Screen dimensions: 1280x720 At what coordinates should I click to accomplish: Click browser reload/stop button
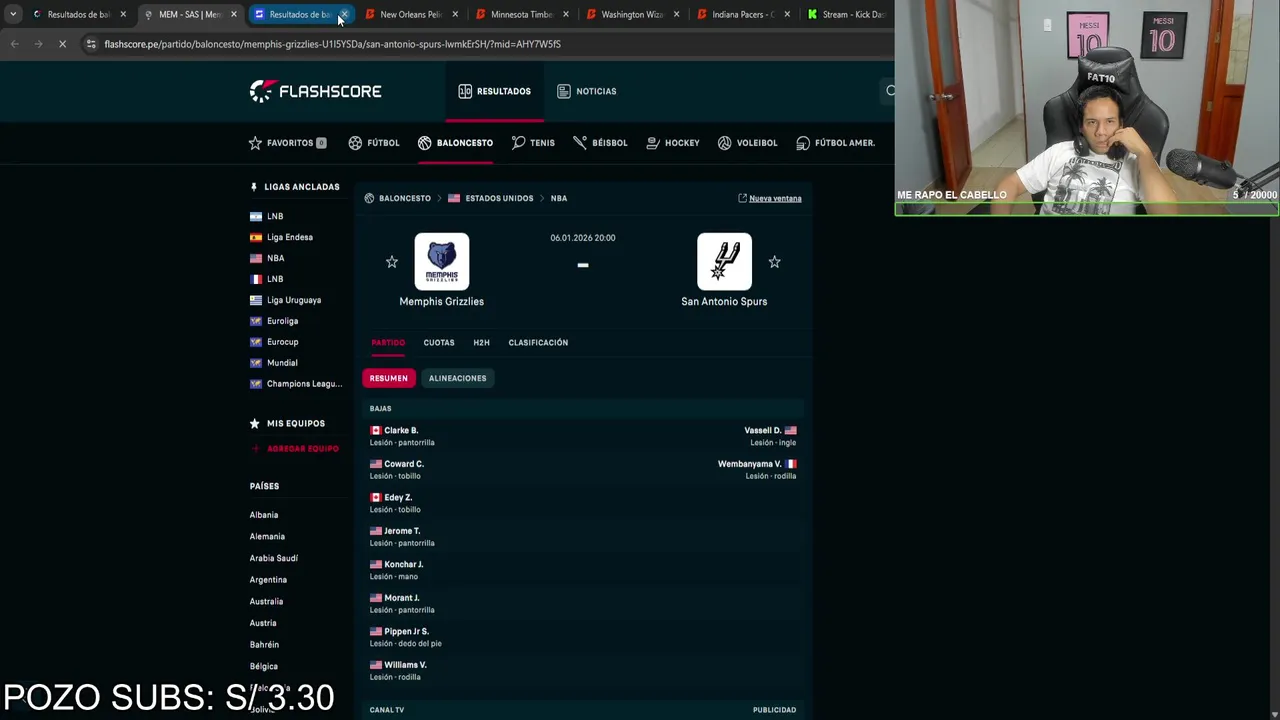[62, 44]
